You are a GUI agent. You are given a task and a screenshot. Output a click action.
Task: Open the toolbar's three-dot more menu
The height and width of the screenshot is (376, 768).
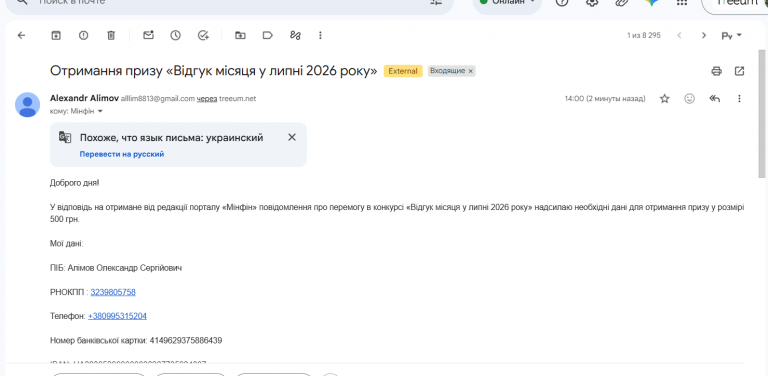tap(320, 35)
